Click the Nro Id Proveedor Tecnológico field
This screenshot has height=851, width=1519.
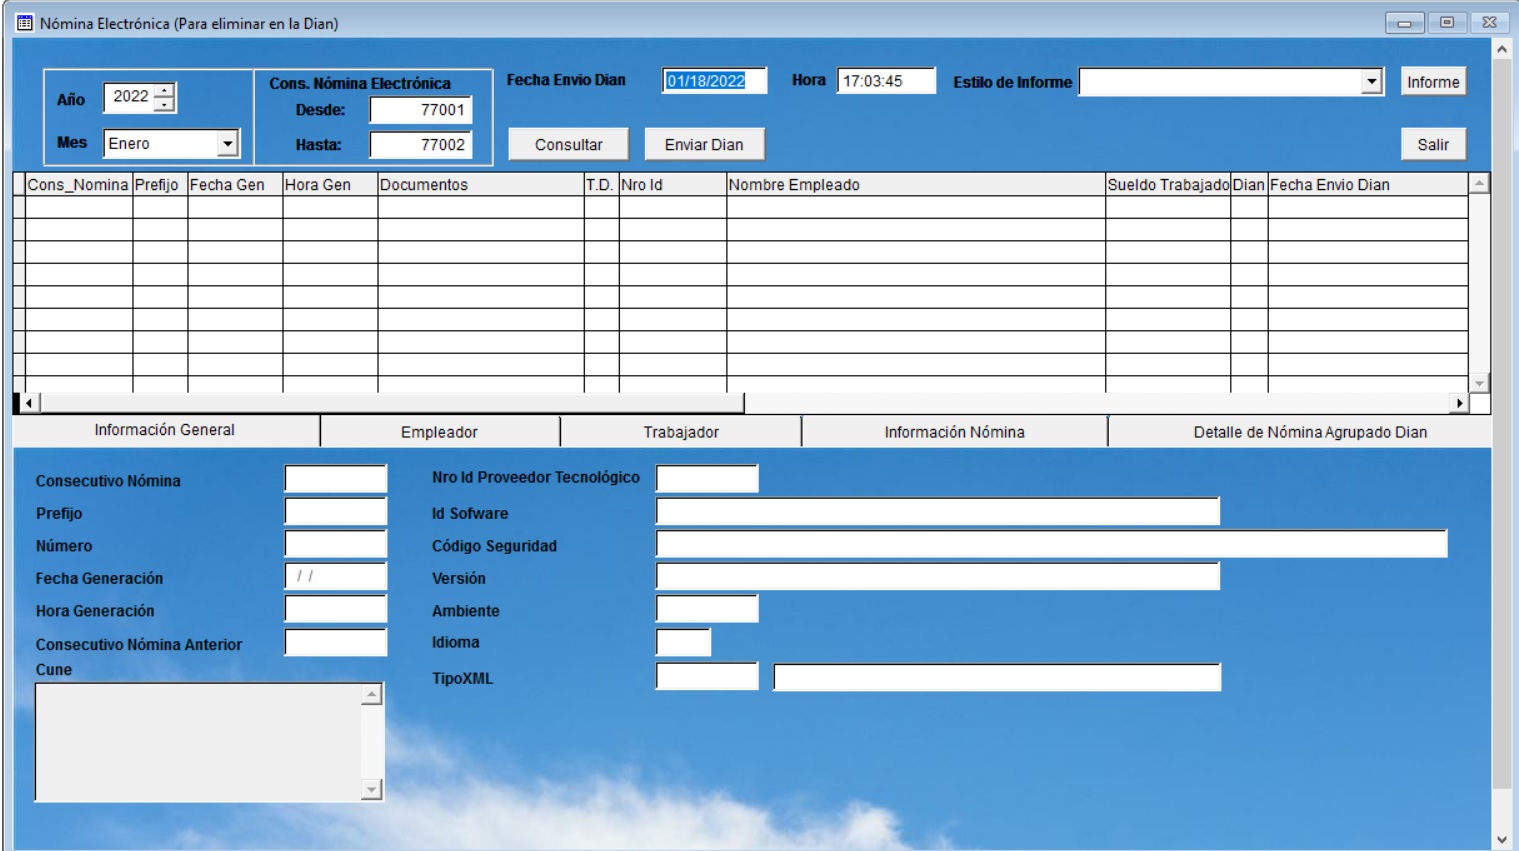click(707, 479)
